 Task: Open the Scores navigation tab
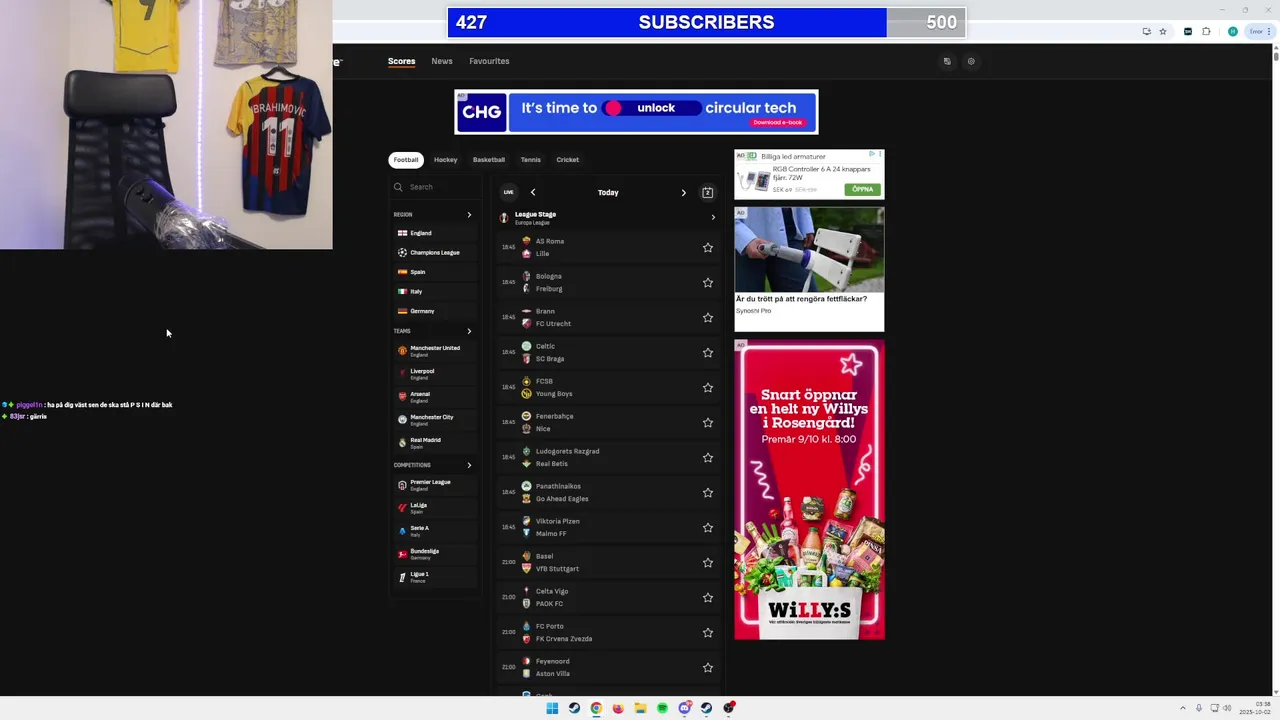click(x=401, y=61)
